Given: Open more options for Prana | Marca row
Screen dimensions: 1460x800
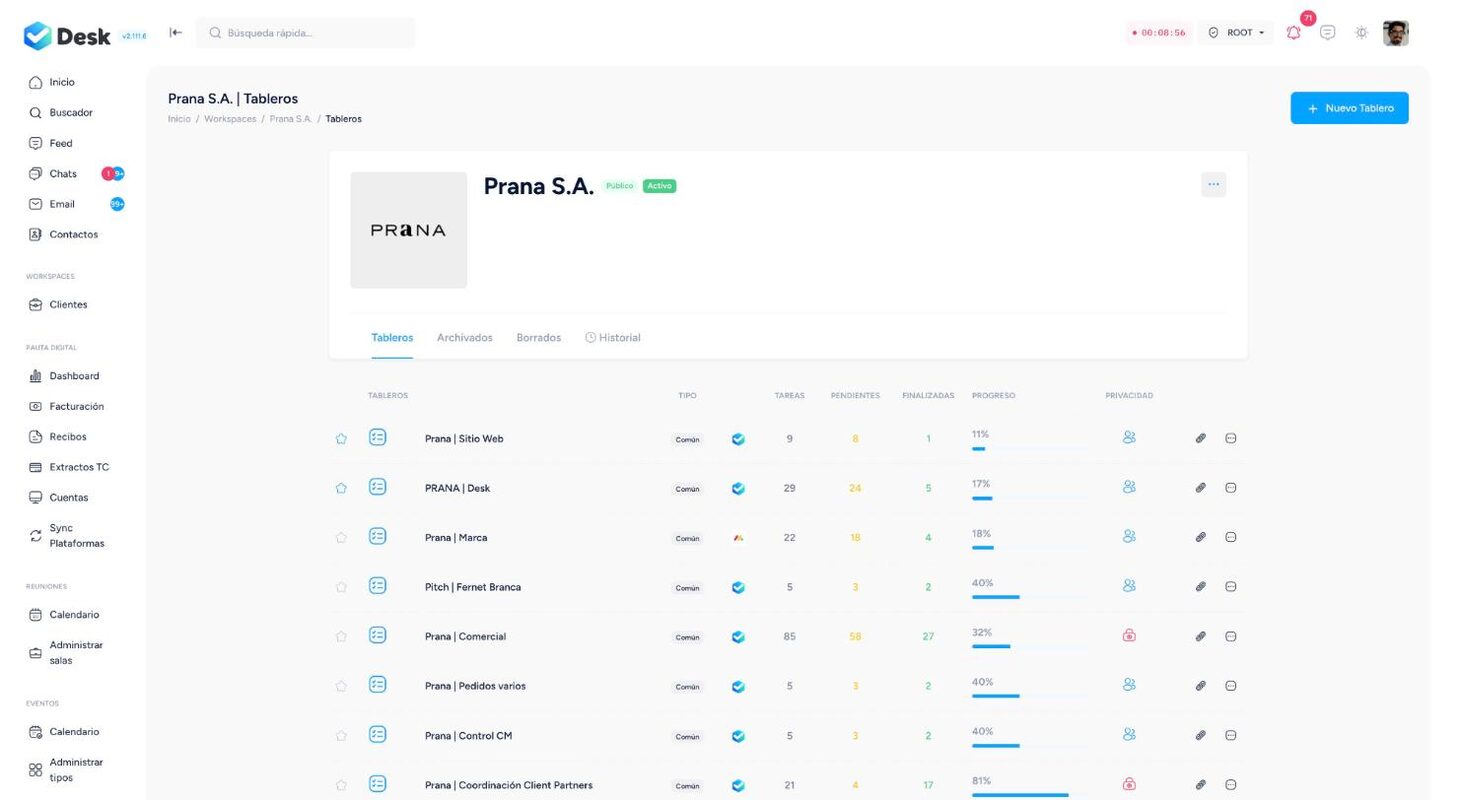Looking at the screenshot, I should click(x=1231, y=537).
